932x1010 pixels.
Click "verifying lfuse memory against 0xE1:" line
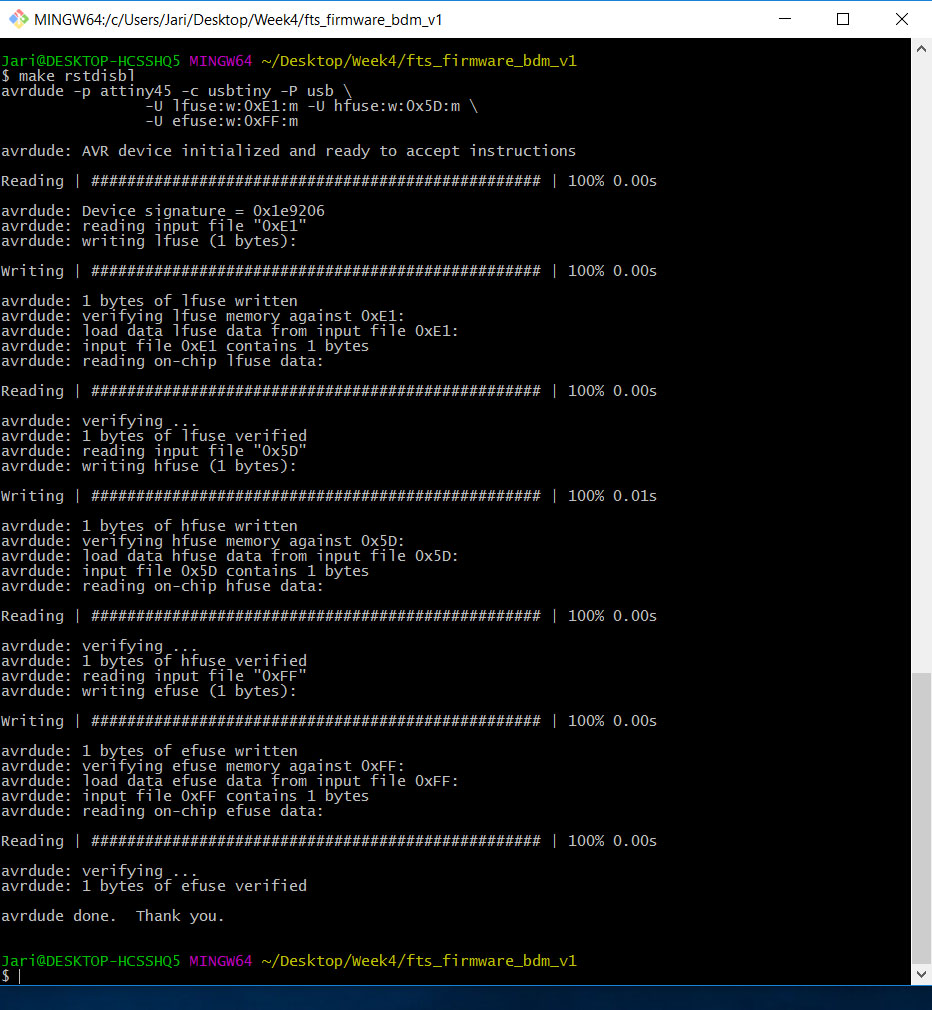(x=203, y=316)
